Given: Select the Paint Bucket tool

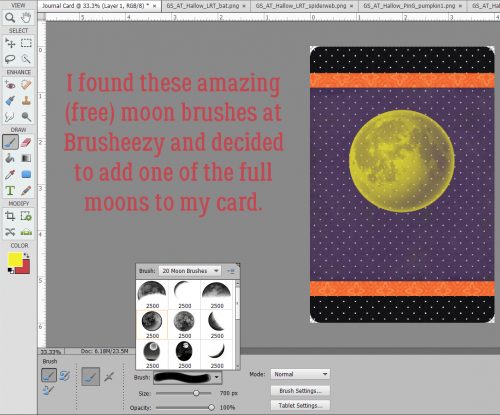Looking at the screenshot, I should tap(10, 158).
